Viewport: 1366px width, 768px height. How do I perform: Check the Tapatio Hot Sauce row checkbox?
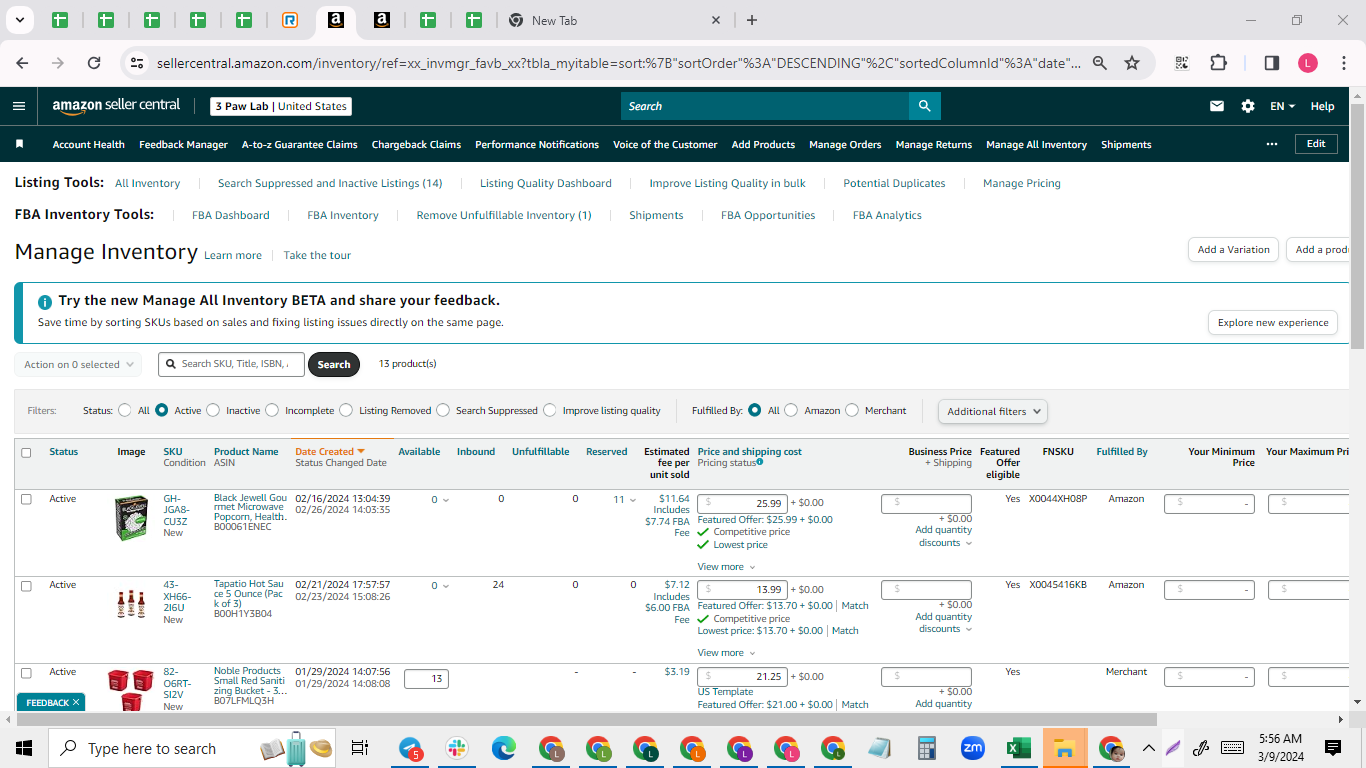pyautogui.click(x=26, y=586)
